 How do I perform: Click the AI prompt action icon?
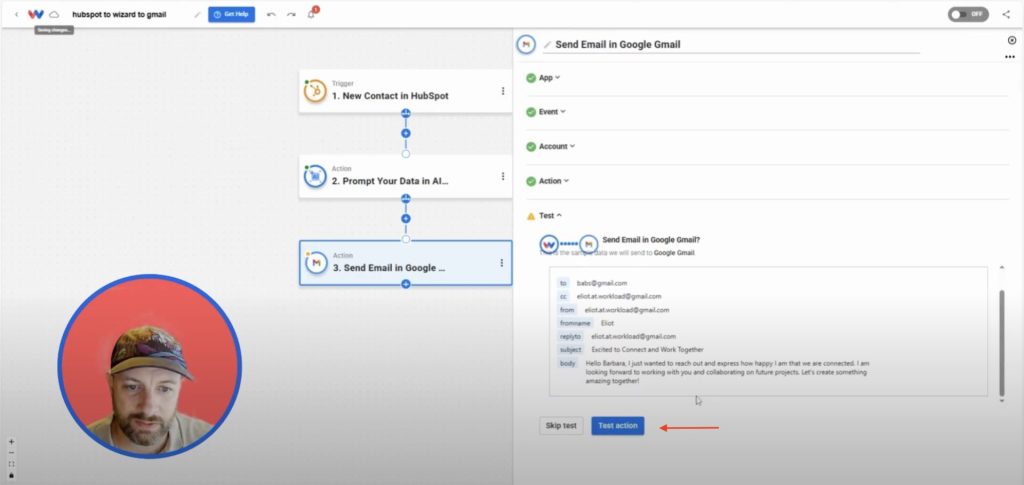click(x=315, y=176)
